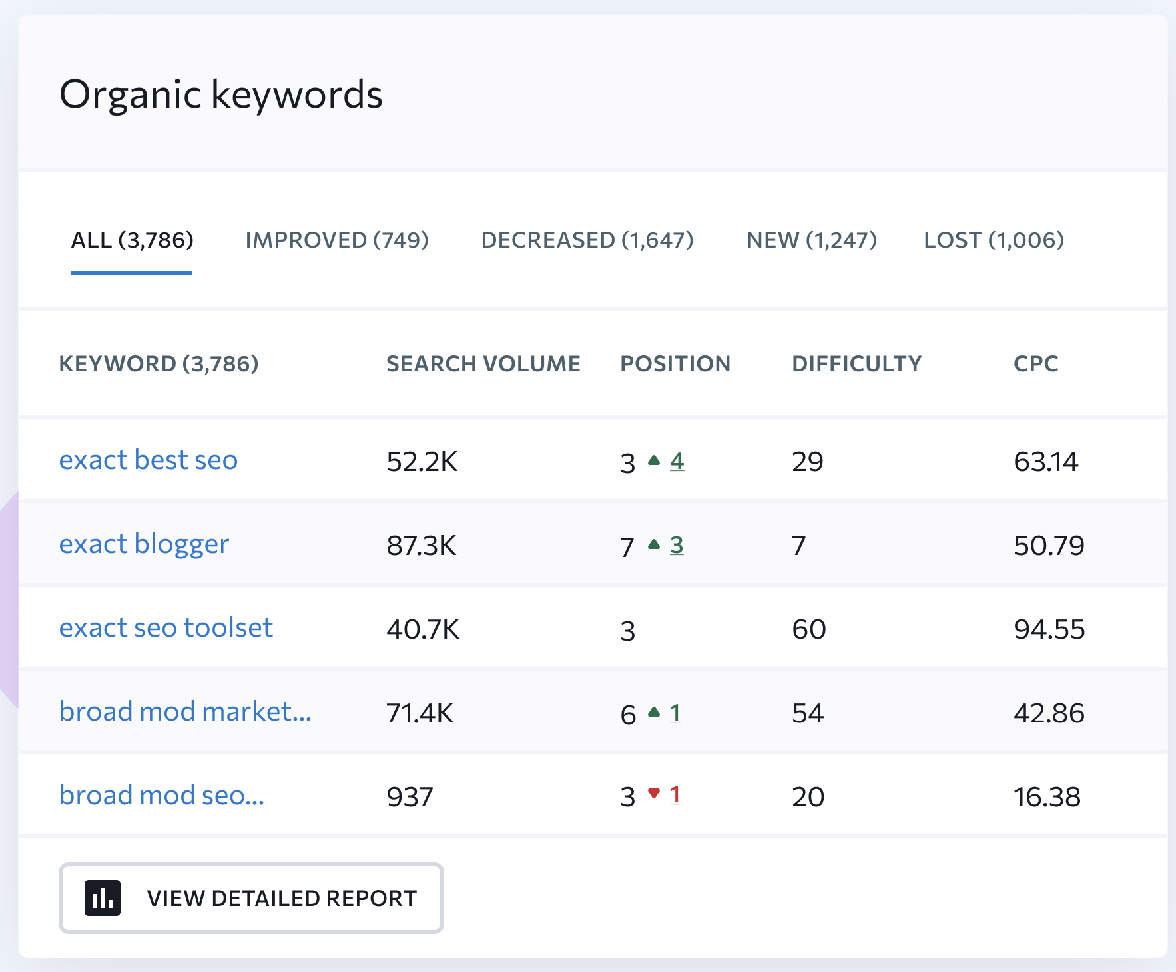
Task: Open the 'exact best seo' keyword link
Action: point(148,460)
